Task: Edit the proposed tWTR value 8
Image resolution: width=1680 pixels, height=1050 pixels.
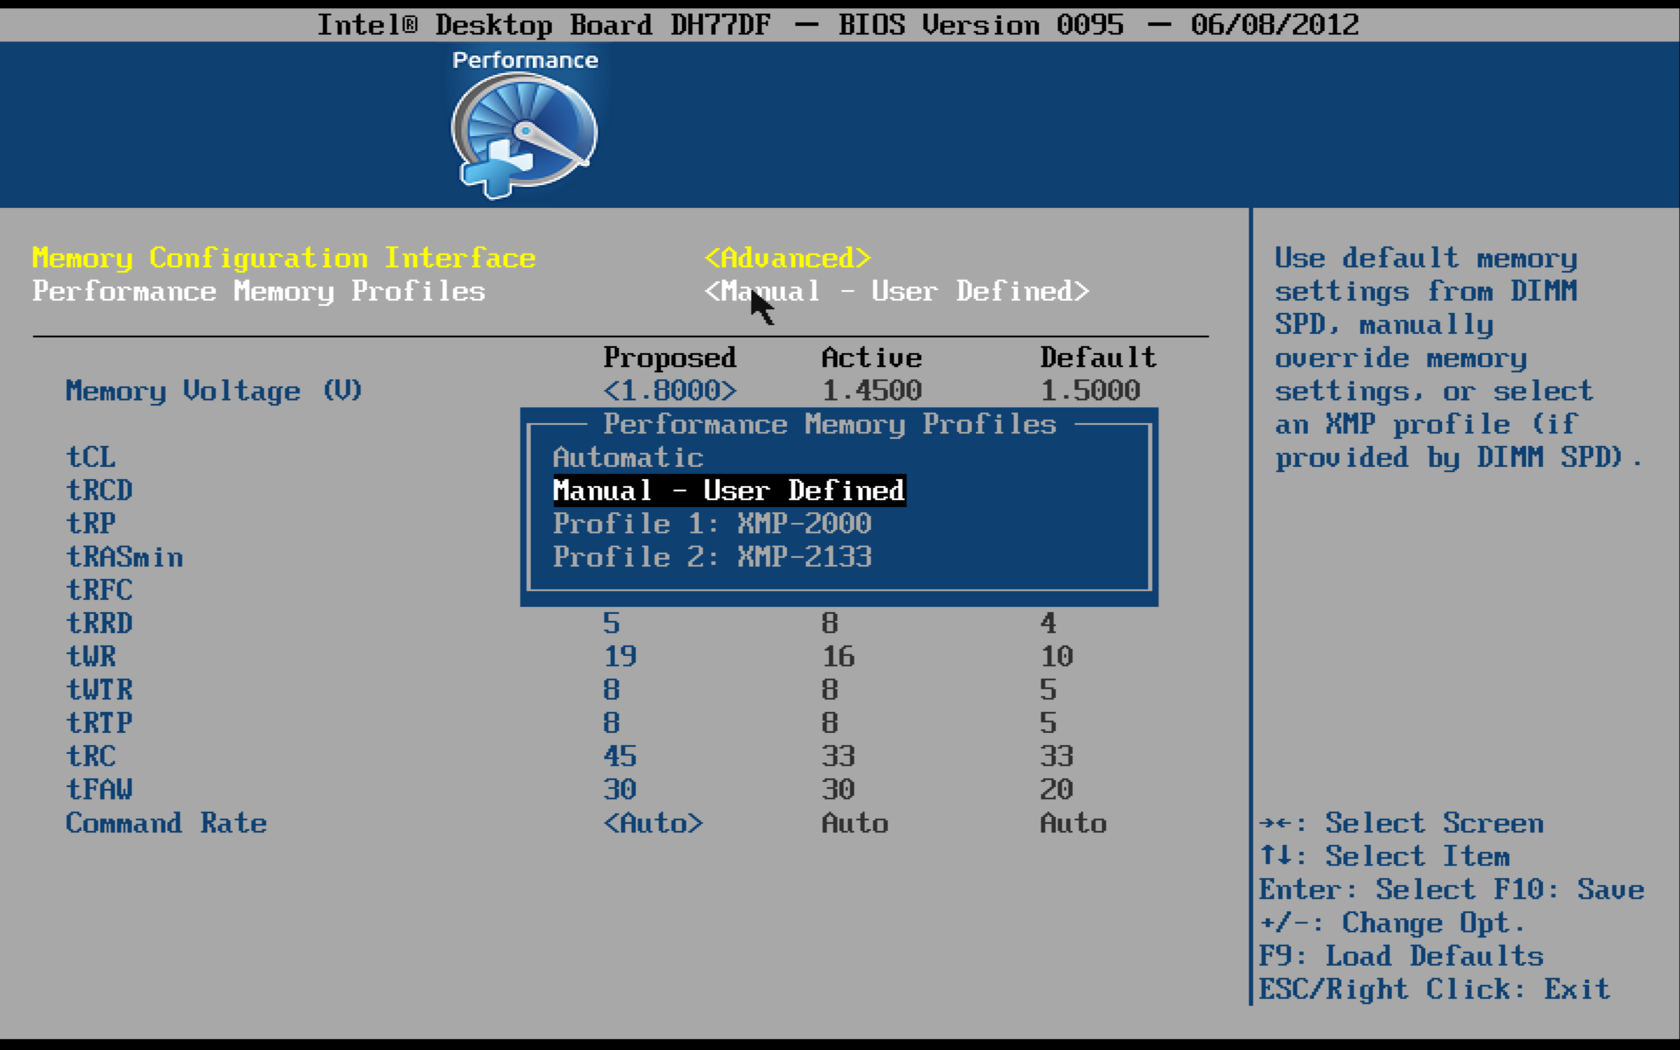Action: pyautogui.click(x=611, y=690)
